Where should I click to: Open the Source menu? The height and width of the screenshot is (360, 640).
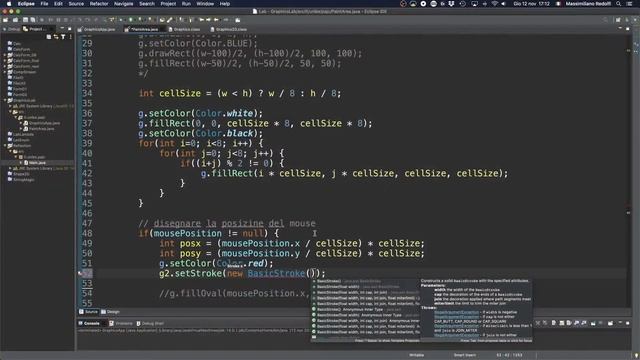coord(76,4)
